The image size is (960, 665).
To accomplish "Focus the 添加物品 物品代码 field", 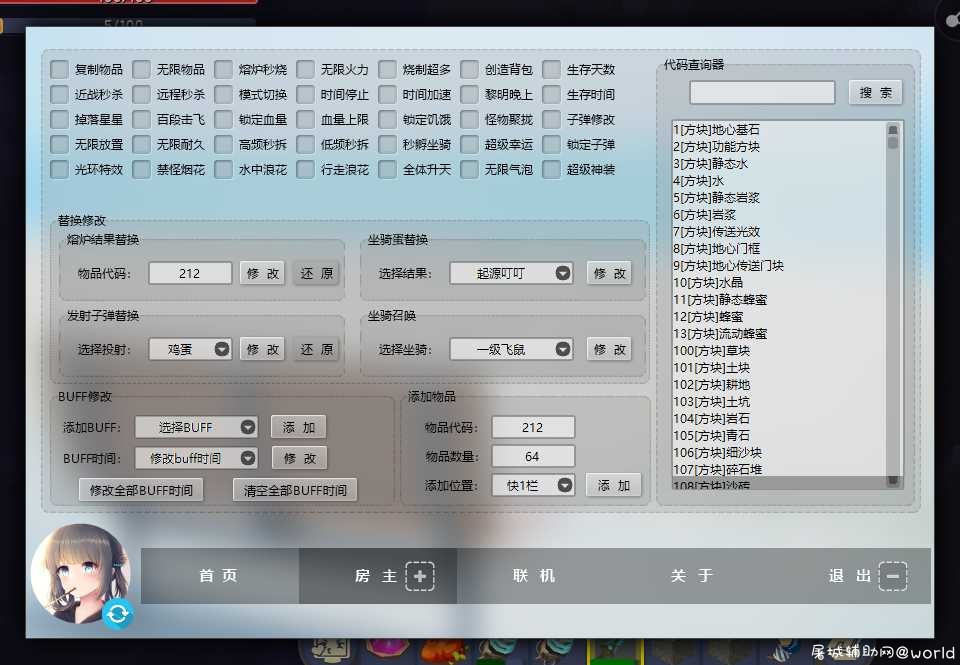I will [x=533, y=427].
